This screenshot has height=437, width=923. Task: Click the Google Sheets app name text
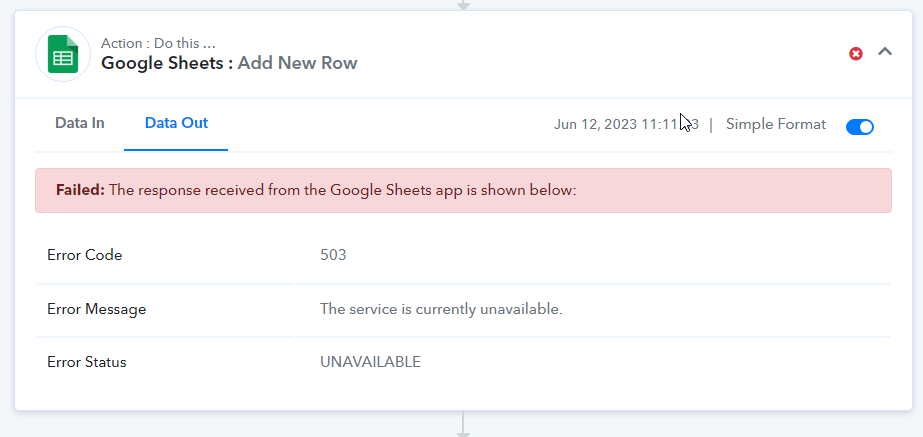coord(162,63)
